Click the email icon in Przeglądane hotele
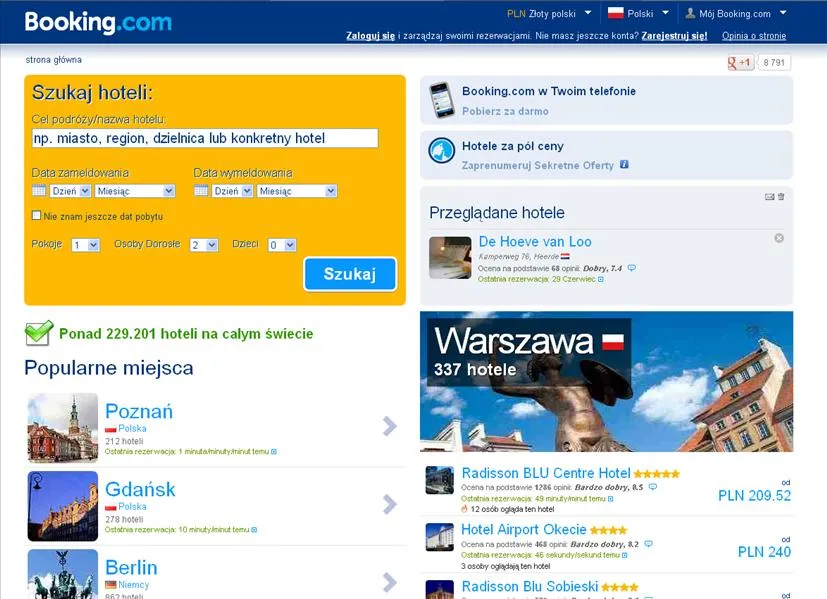This screenshot has width=827, height=599. click(x=770, y=197)
